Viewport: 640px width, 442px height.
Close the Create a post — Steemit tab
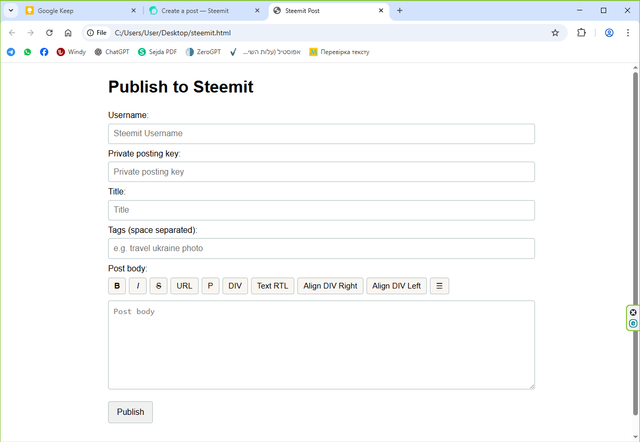tap(257, 11)
